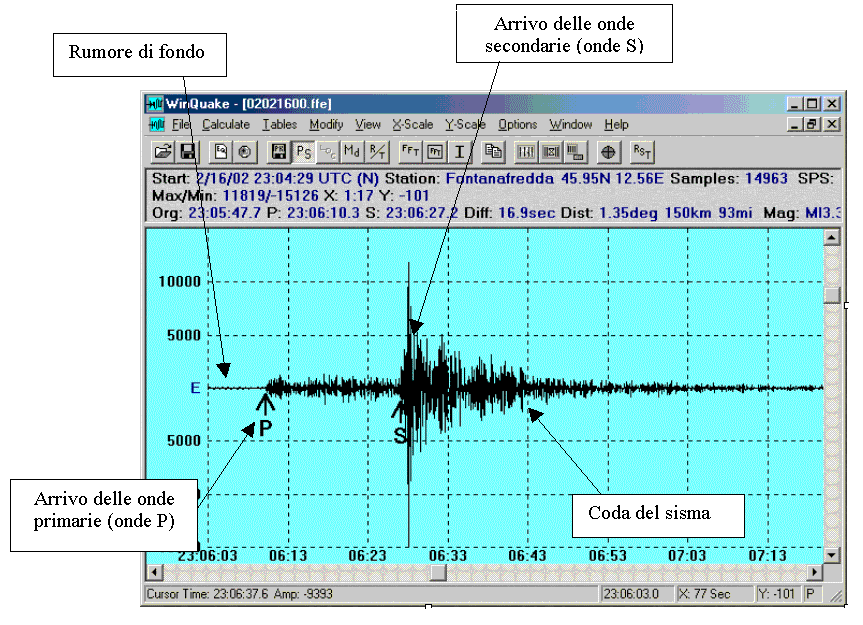Toggle the PS pick markers button
The image size is (863, 625).
(303, 151)
